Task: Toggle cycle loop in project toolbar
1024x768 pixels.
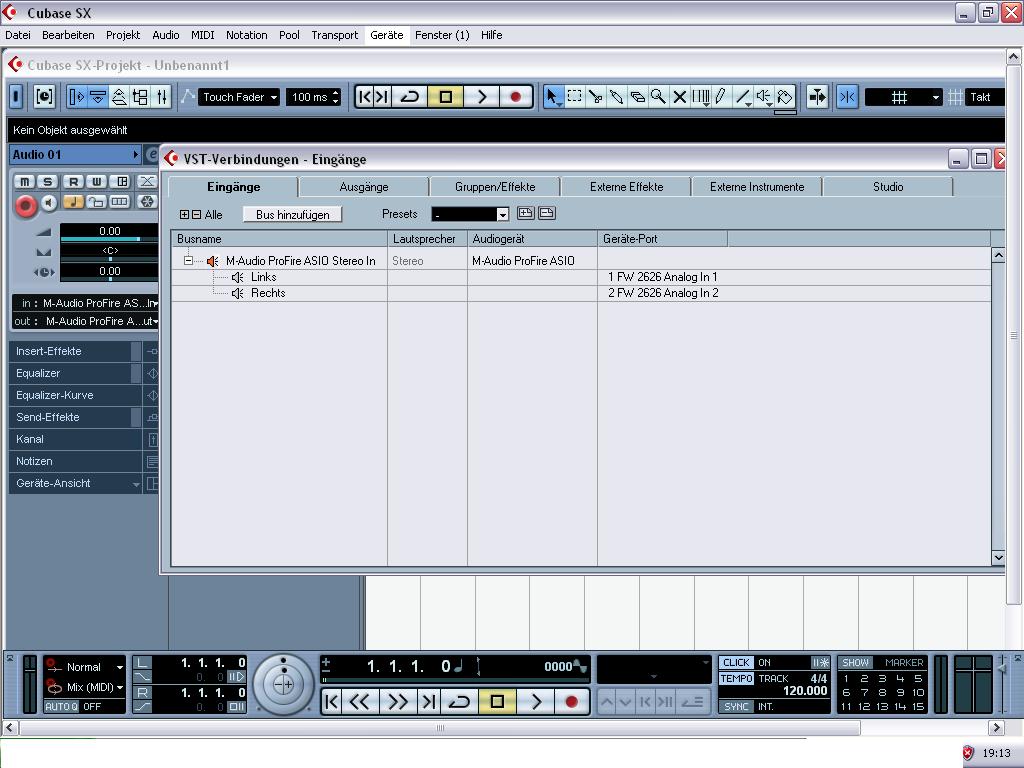Action: [410, 97]
